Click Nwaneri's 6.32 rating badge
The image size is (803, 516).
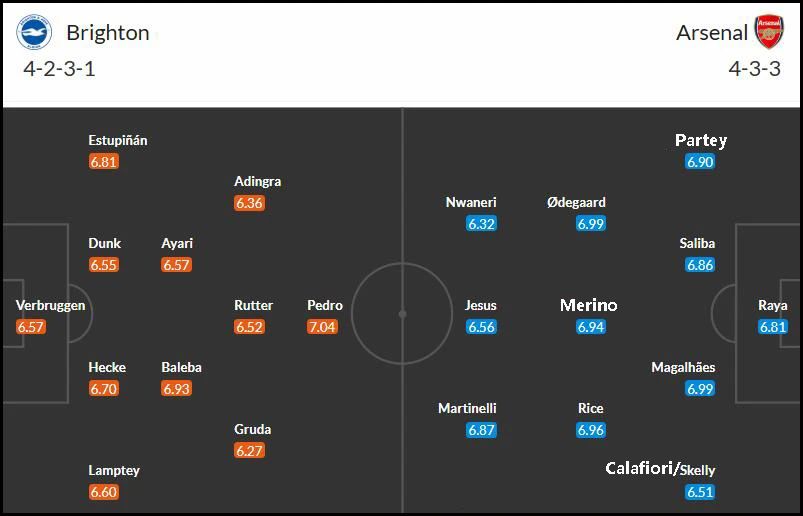[x=481, y=224]
